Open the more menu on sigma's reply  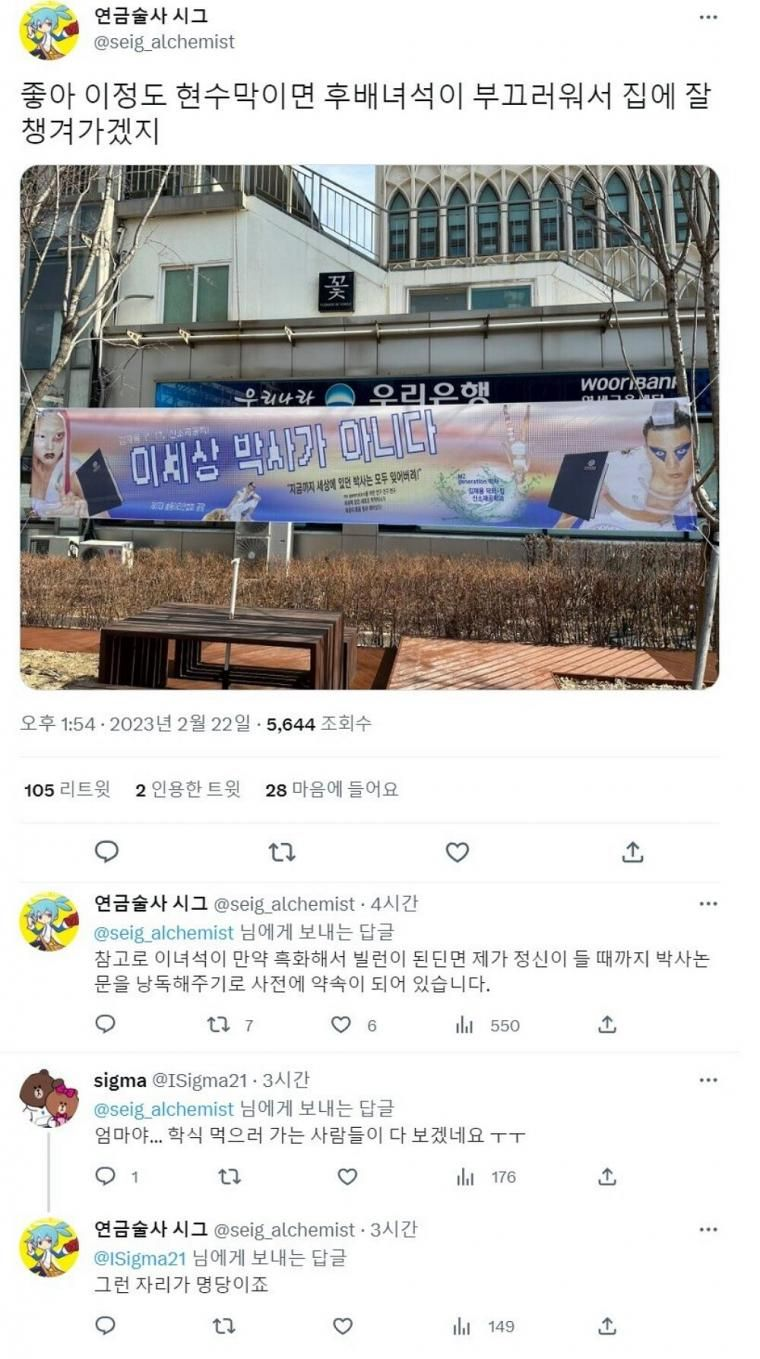point(708,1080)
